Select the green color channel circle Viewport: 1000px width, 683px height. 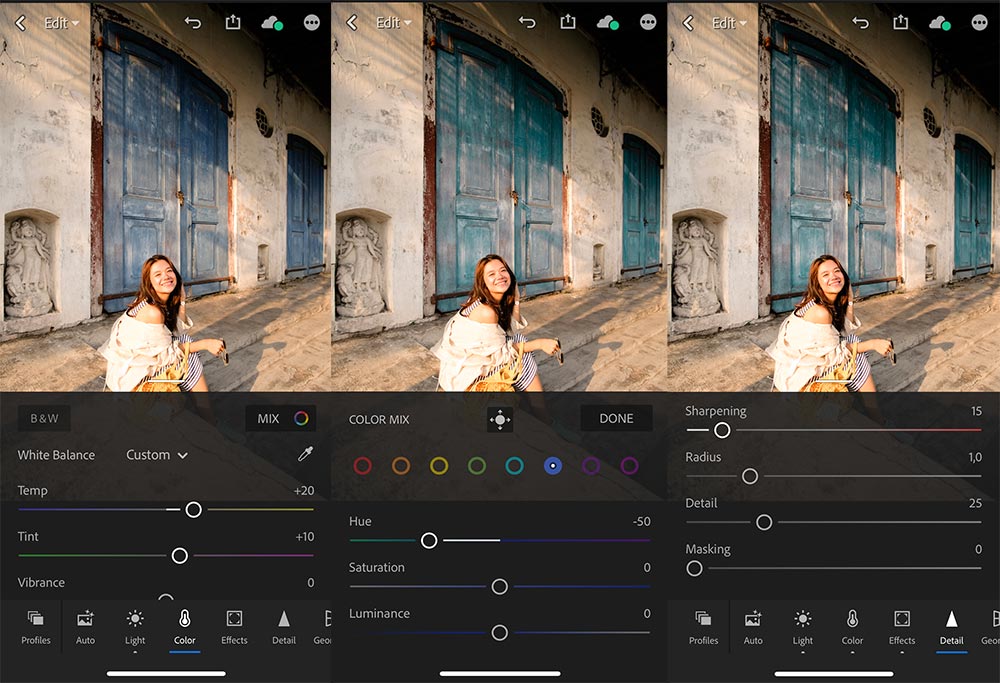[477, 466]
